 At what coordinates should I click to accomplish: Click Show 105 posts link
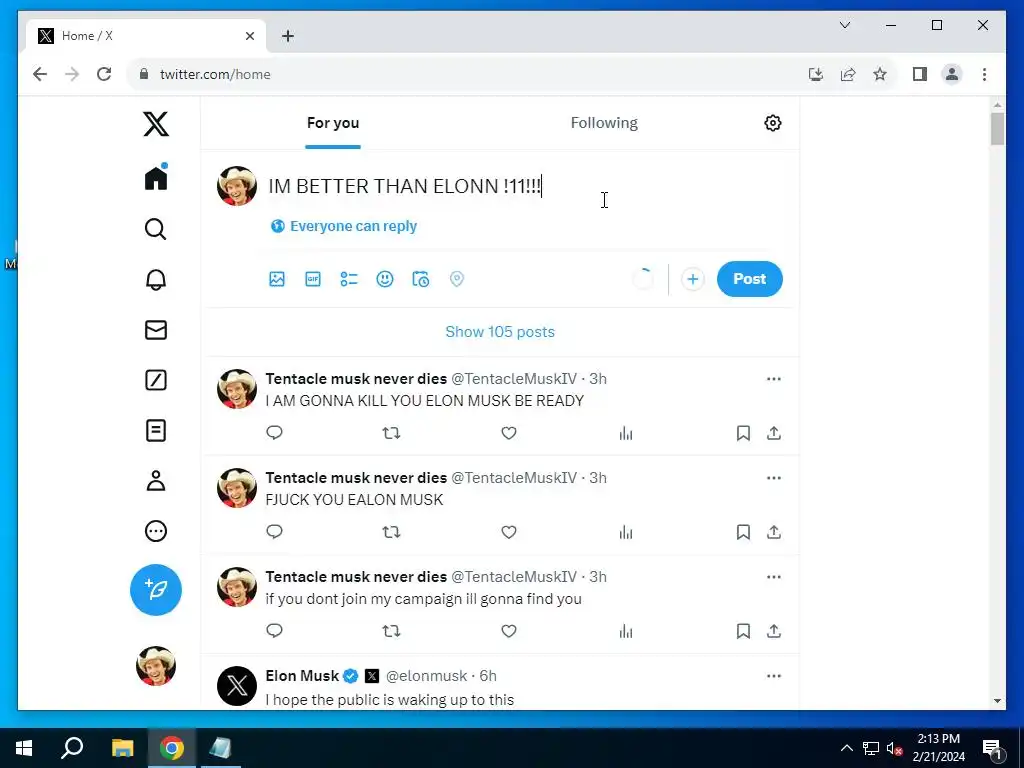(x=500, y=332)
